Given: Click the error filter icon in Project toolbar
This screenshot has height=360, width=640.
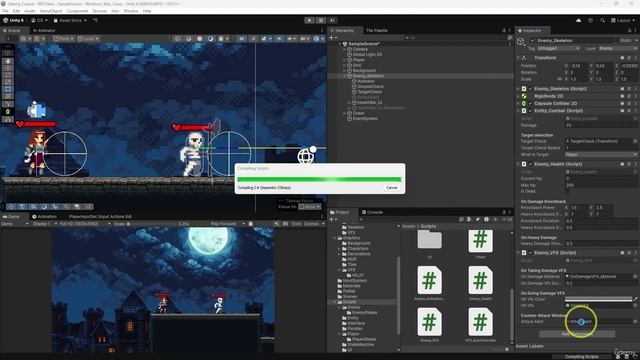Looking at the screenshot, I should coord(486,219).
